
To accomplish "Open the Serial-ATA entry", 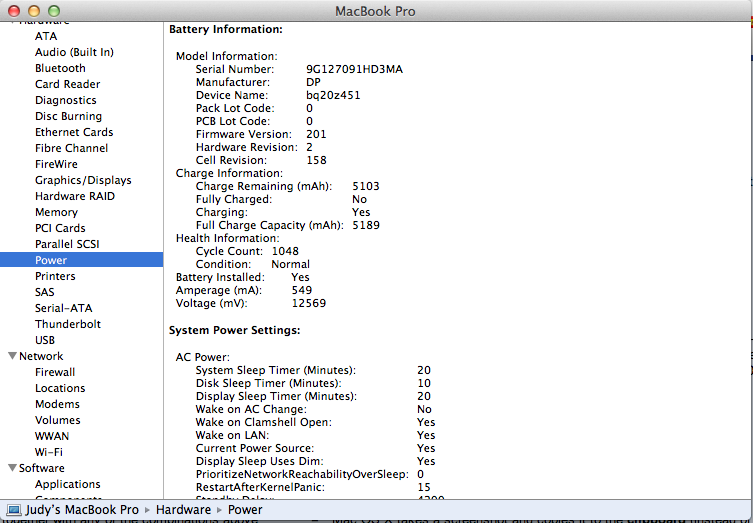I will [63, 308].
